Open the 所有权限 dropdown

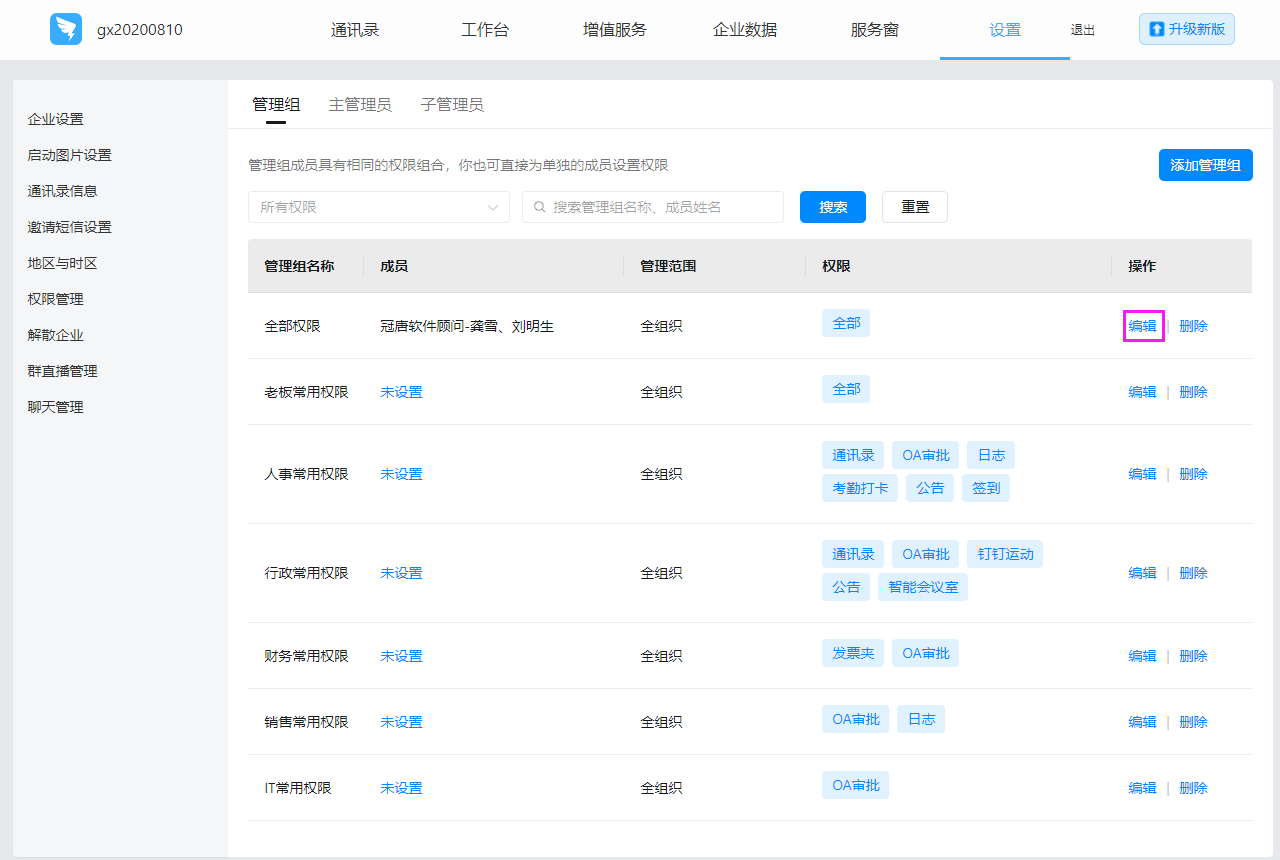pos(379,207)
